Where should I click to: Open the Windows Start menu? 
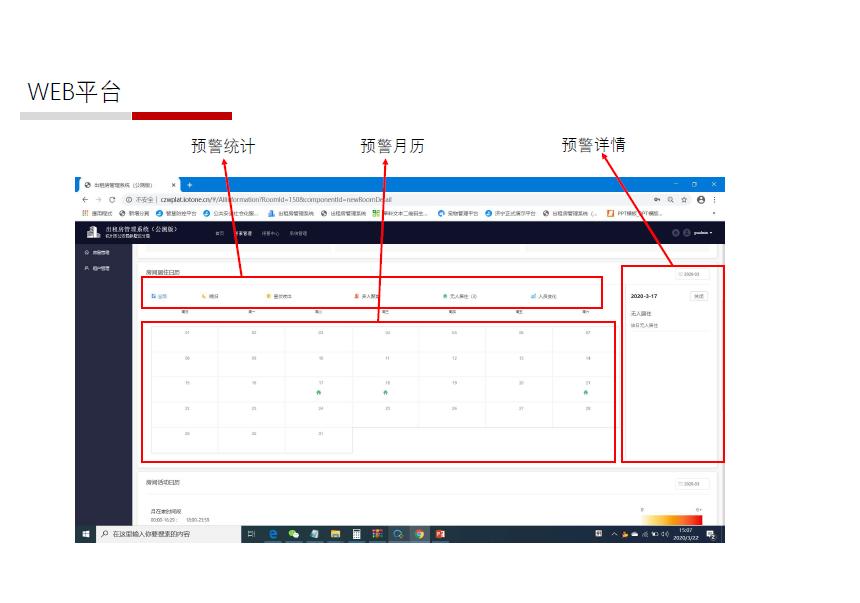click(86, 534)
